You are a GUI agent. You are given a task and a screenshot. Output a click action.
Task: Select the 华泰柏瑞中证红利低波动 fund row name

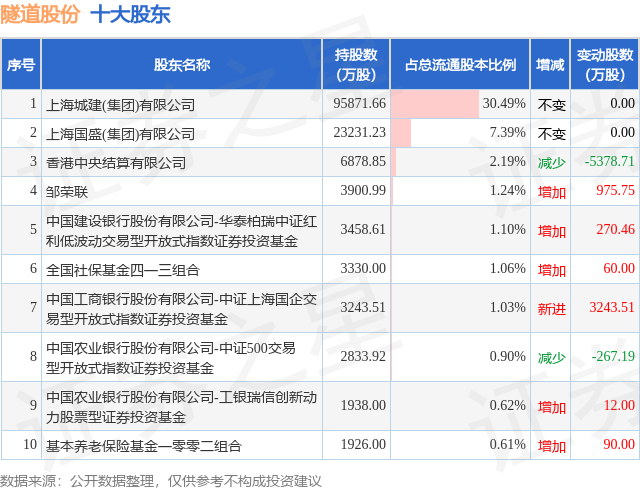[x=181, y=231]
